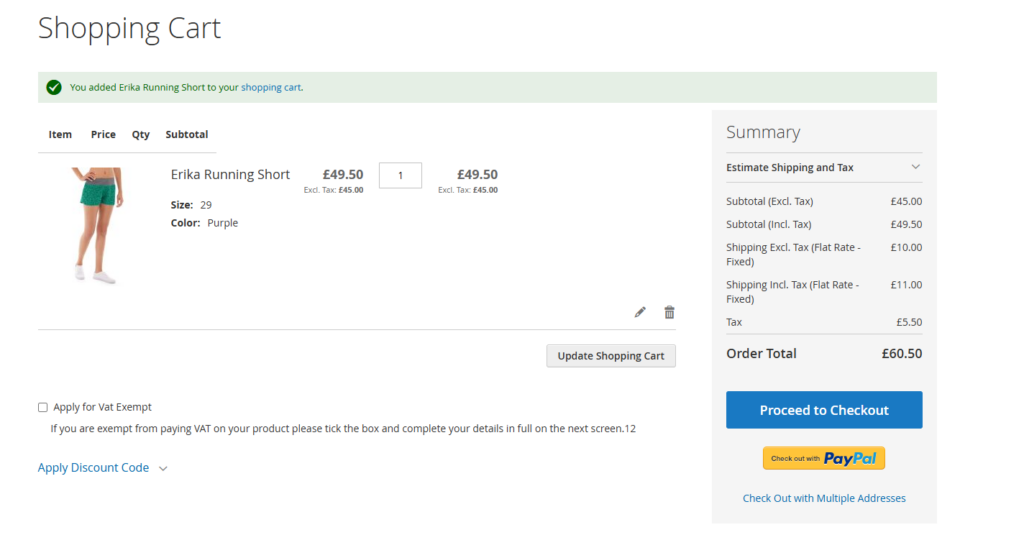Click the pencil edit icon for the item
1024x535 pixels.
point(640,312)
